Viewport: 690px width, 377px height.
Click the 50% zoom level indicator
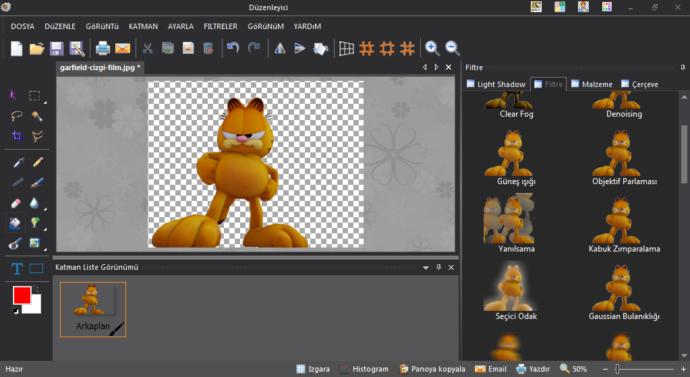coord(573,369)
